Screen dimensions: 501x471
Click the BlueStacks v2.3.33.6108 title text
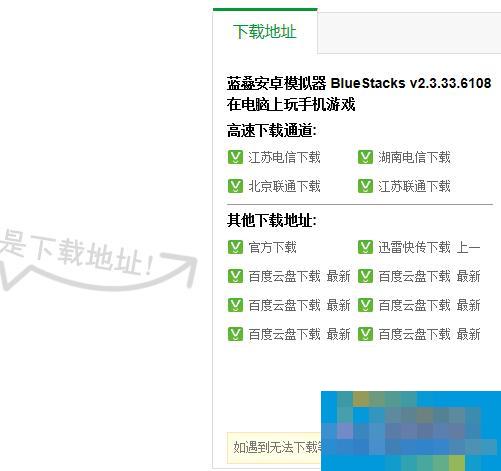pyautogui.click(x=411, y=83)
